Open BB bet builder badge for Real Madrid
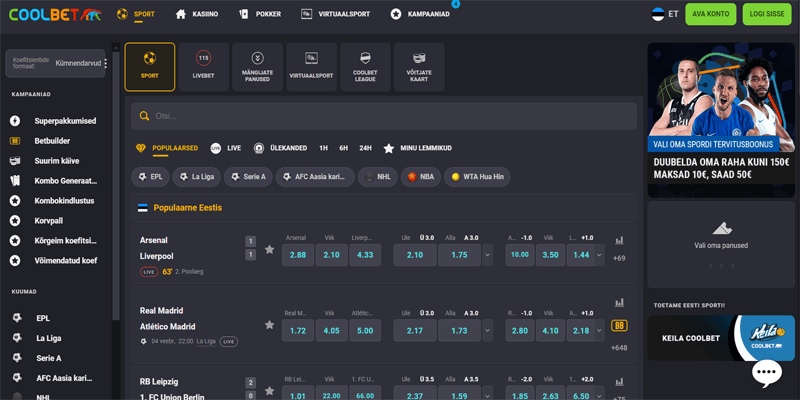 click(619, 326)
